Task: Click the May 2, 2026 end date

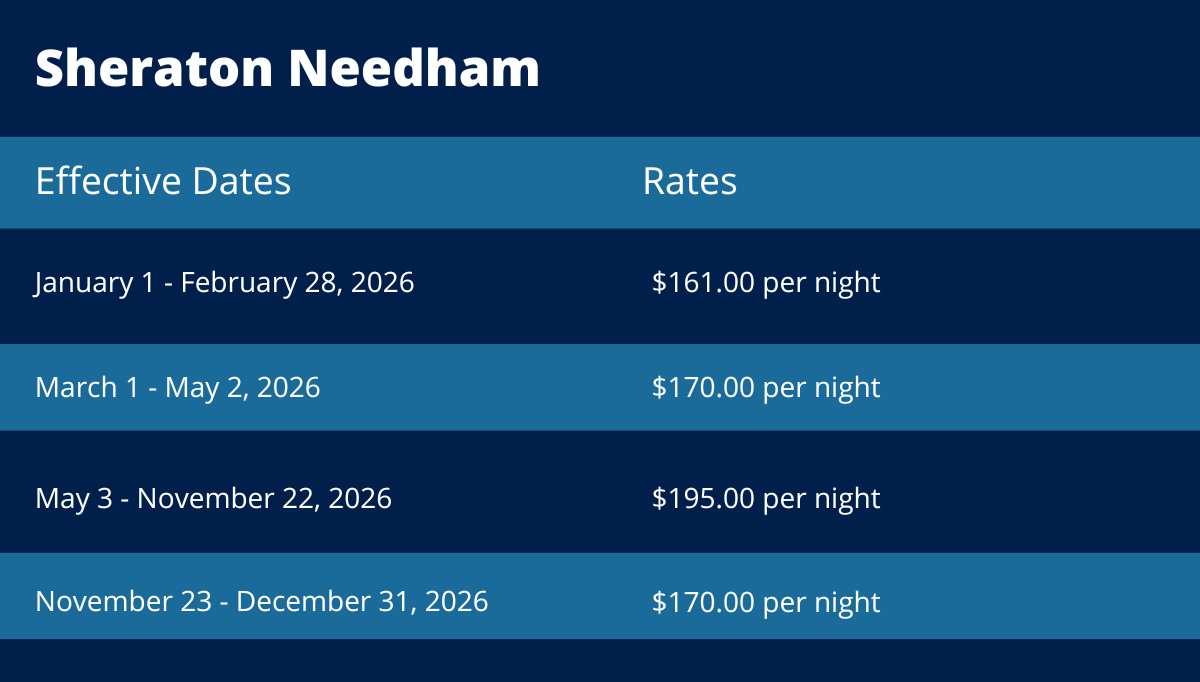Action: click(x=243, y=387)
